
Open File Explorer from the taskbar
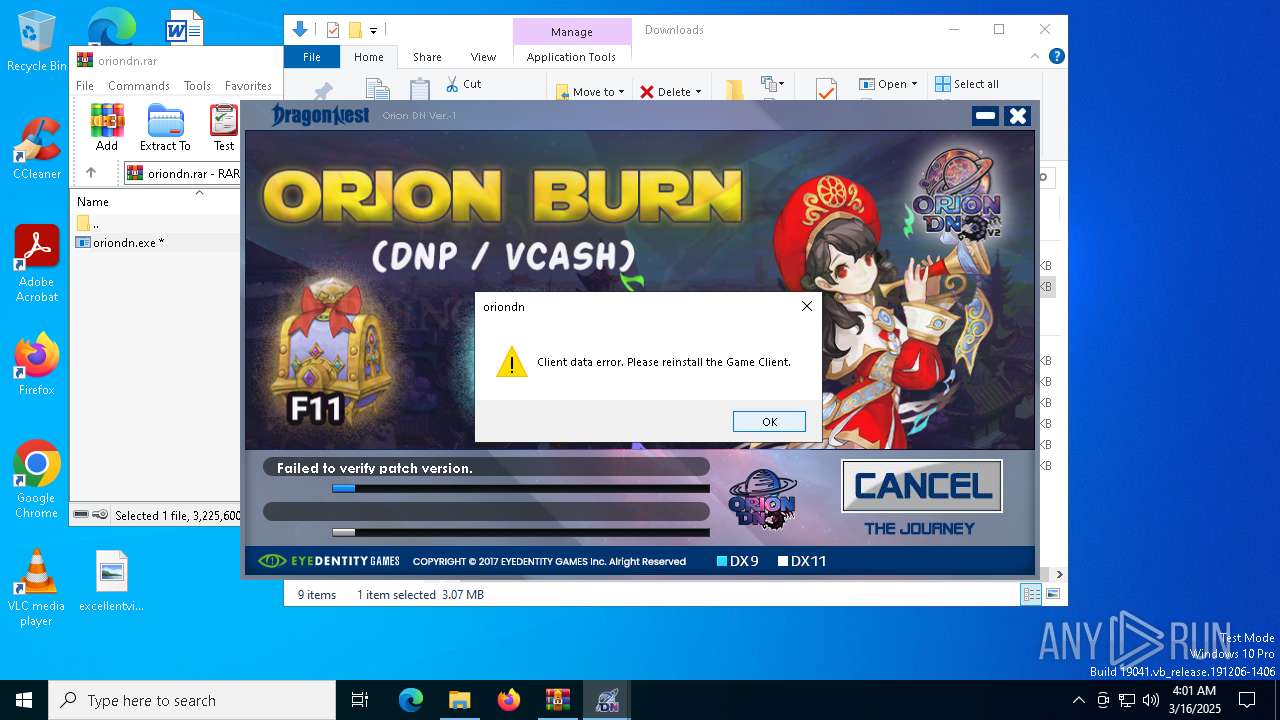[x=459, y=700]
